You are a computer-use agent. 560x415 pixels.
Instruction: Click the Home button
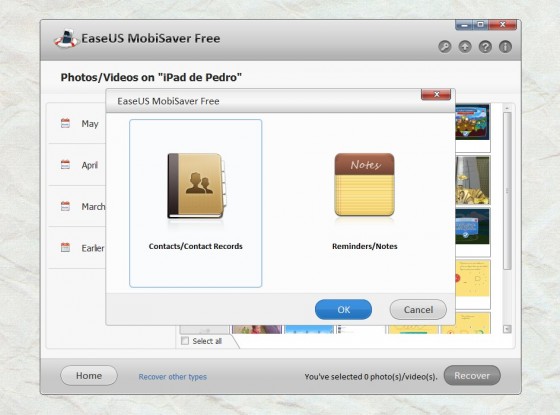89,375
